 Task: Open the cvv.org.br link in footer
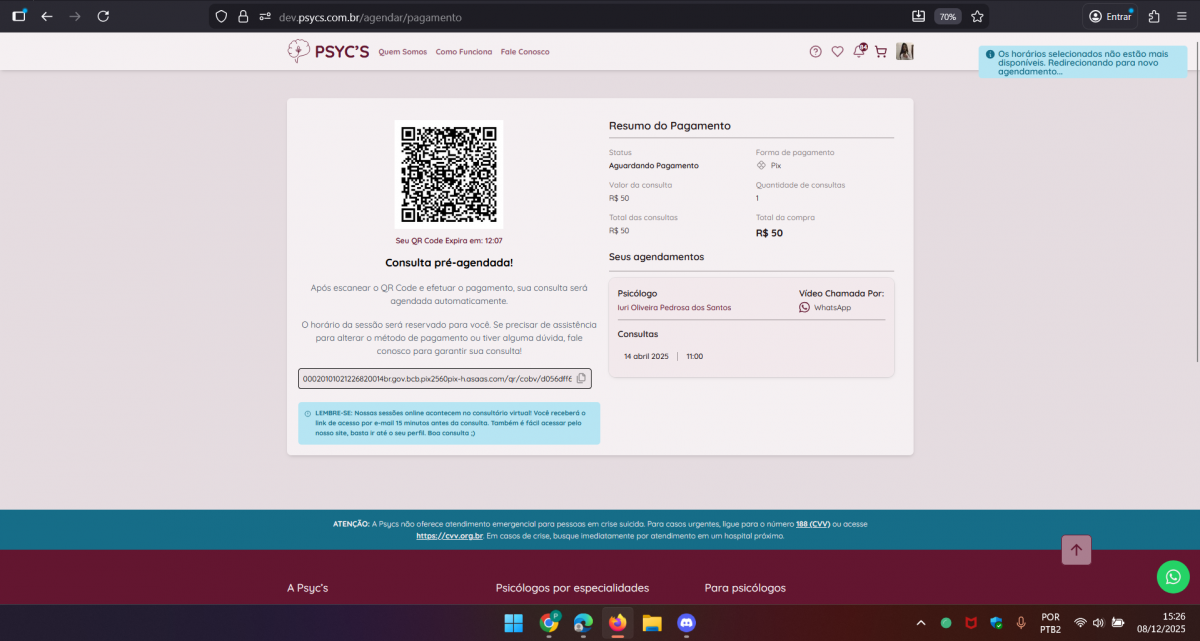[x=450, y=536]
